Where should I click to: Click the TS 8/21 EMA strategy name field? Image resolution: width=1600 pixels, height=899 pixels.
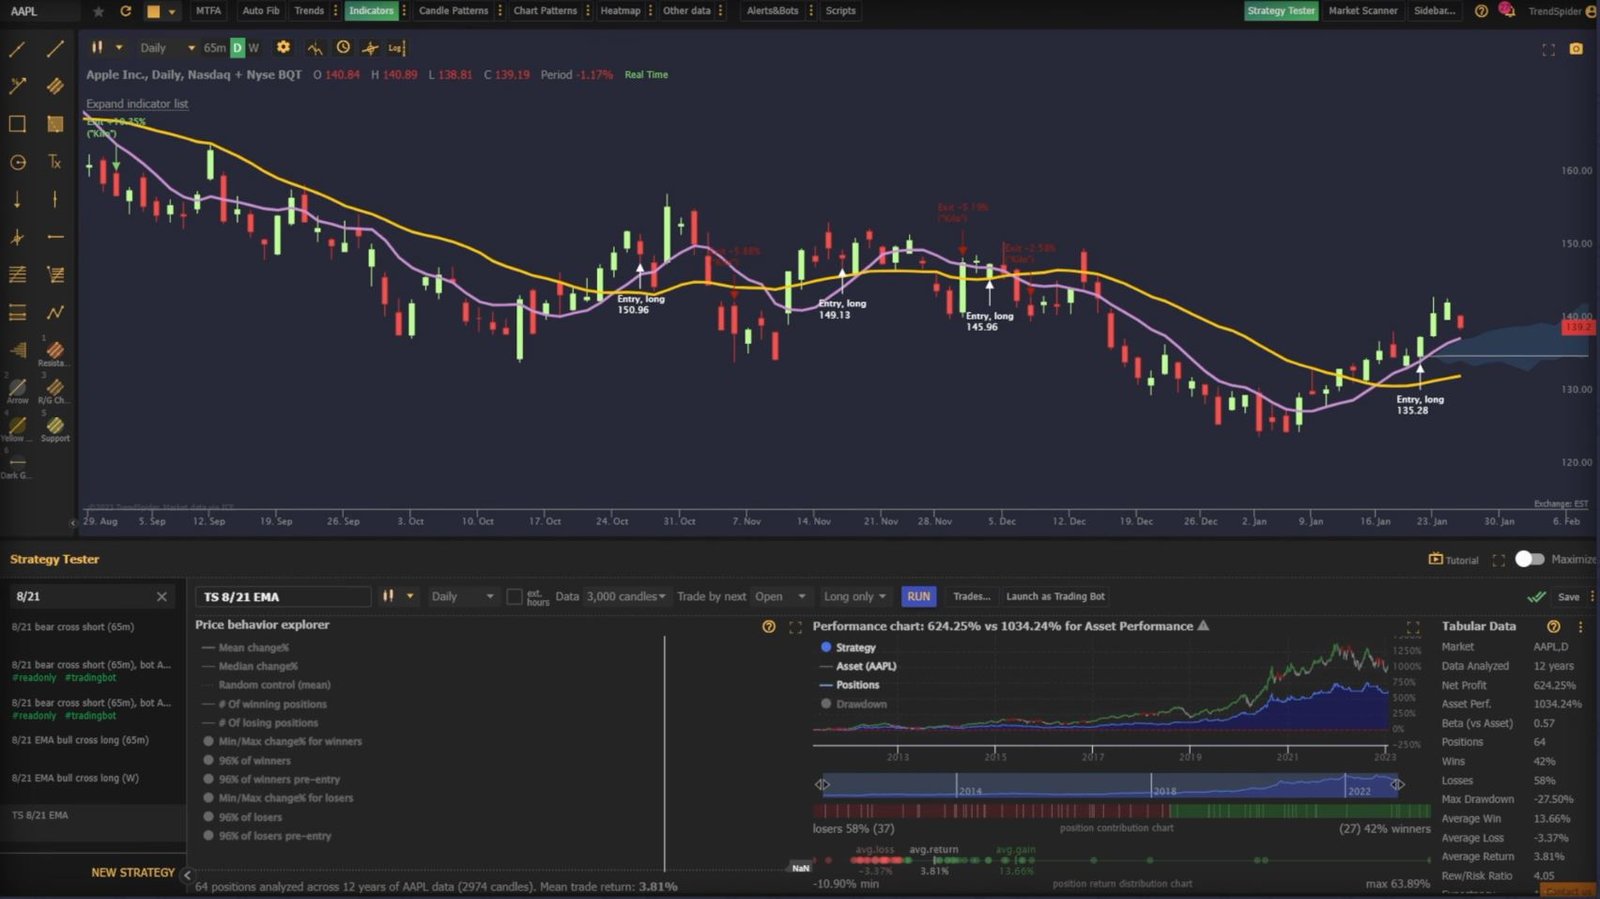(x=283, y=597)
